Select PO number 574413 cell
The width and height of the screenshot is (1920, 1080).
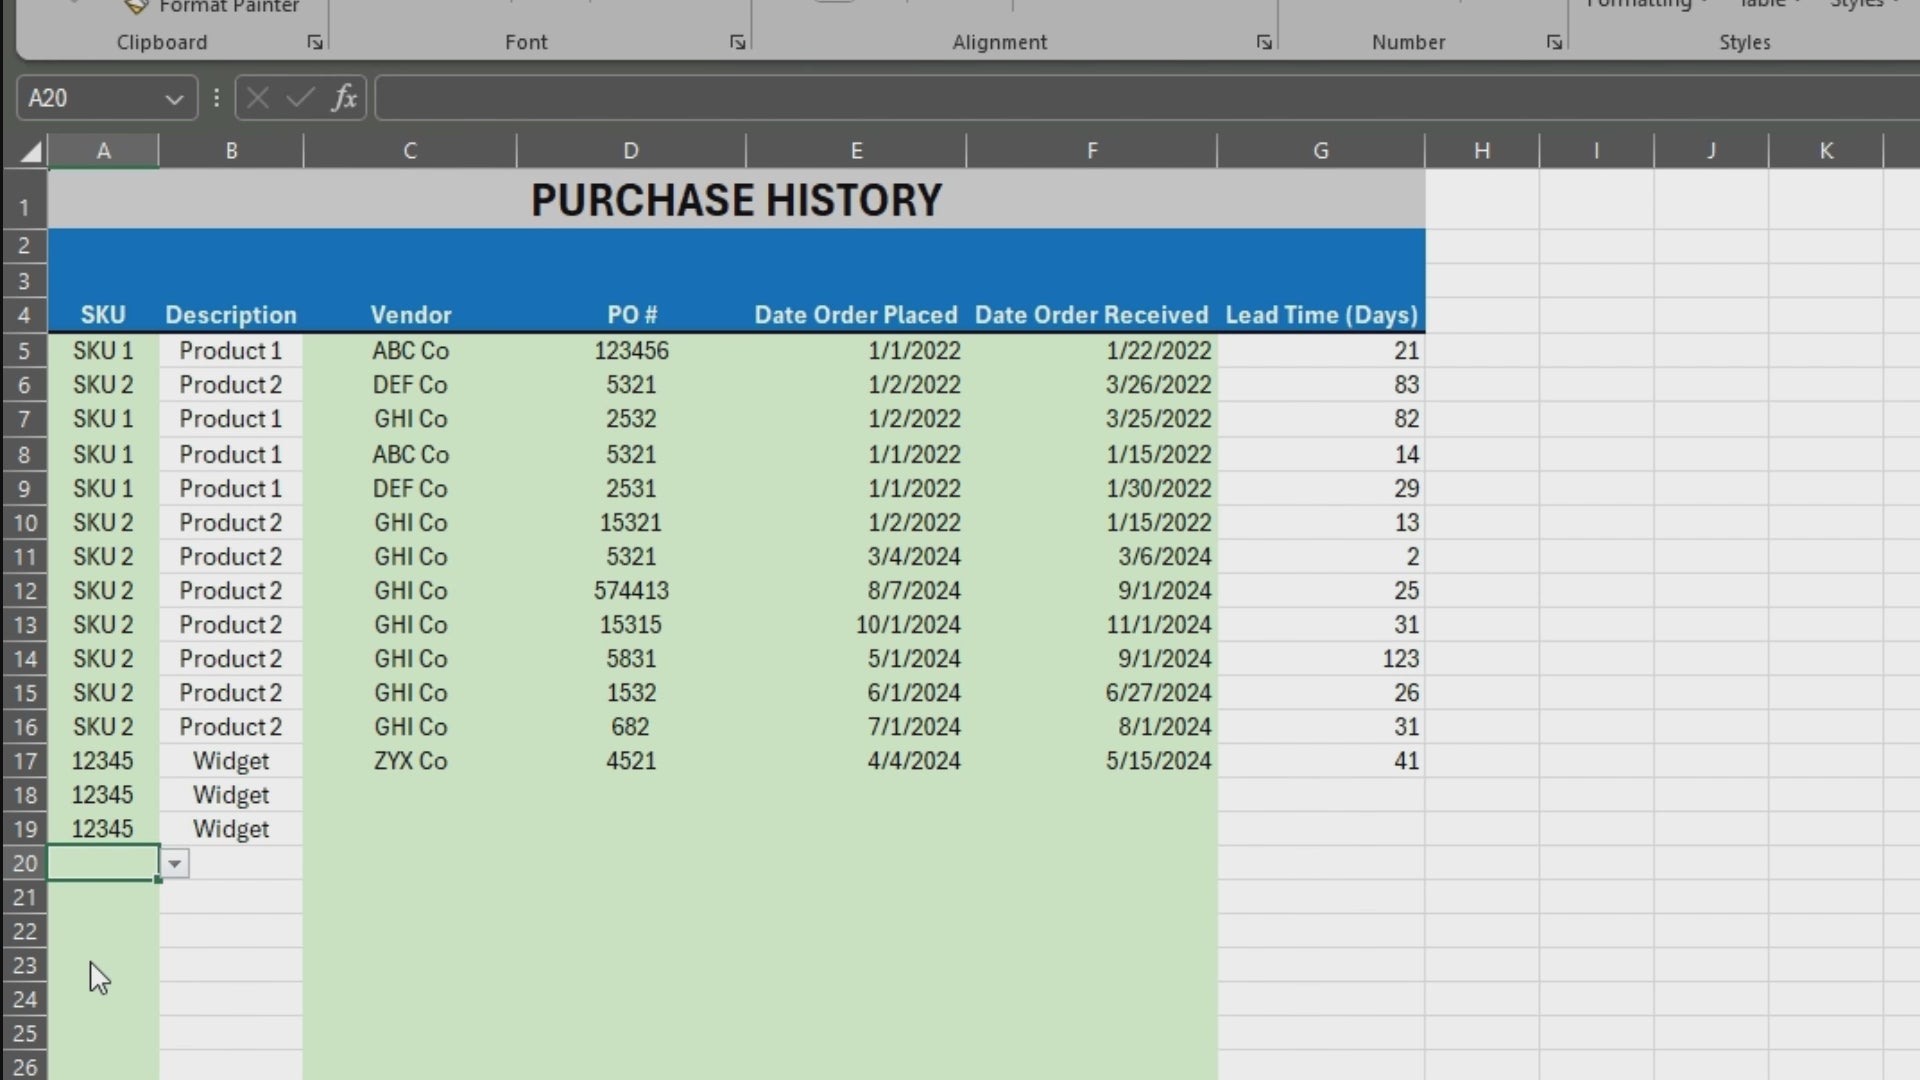tap(631, 591)
